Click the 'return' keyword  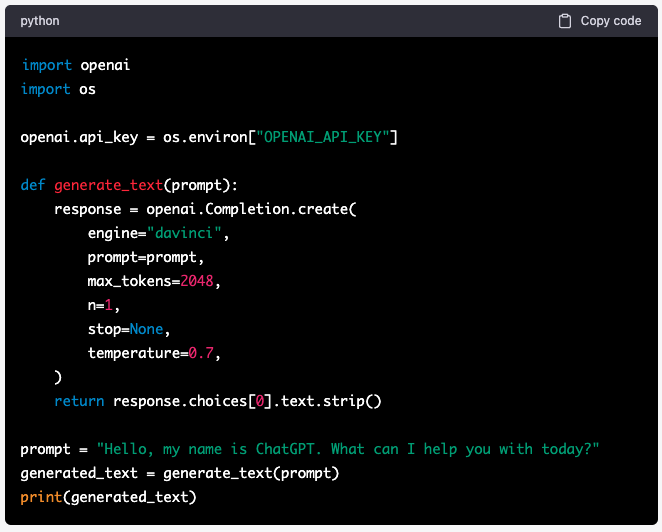click(x=79, y=401)
